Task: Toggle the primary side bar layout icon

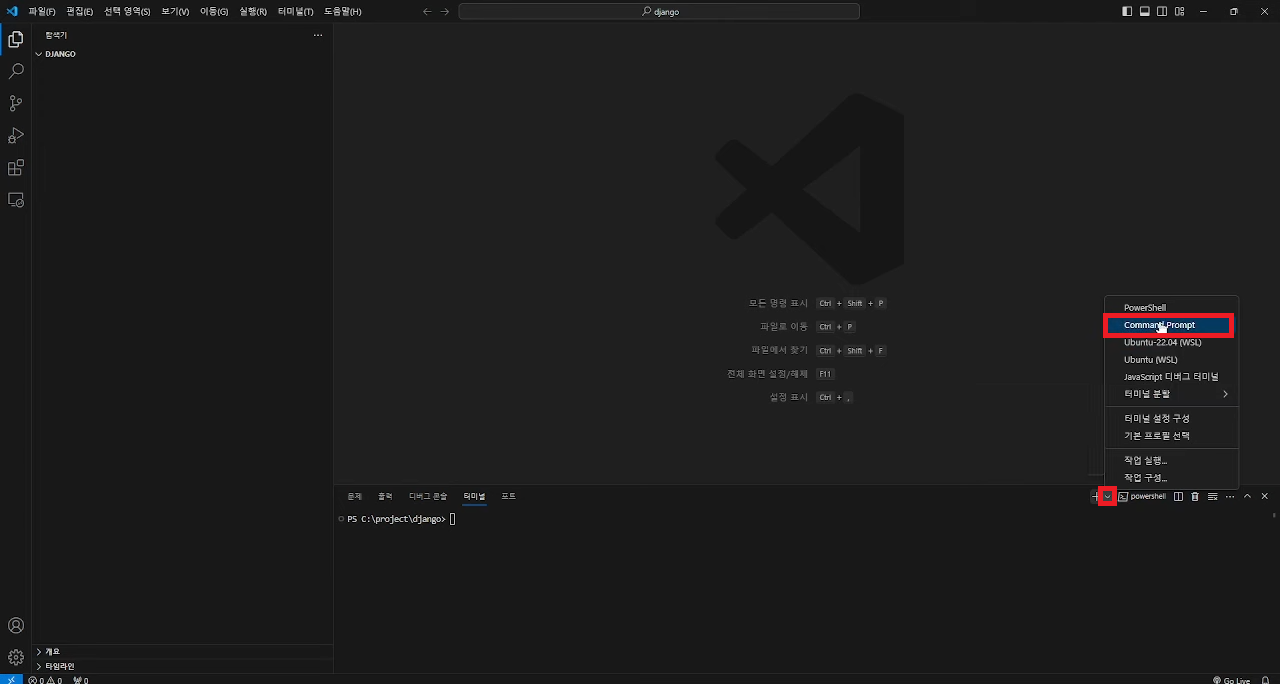Action: pos(1128,11)
